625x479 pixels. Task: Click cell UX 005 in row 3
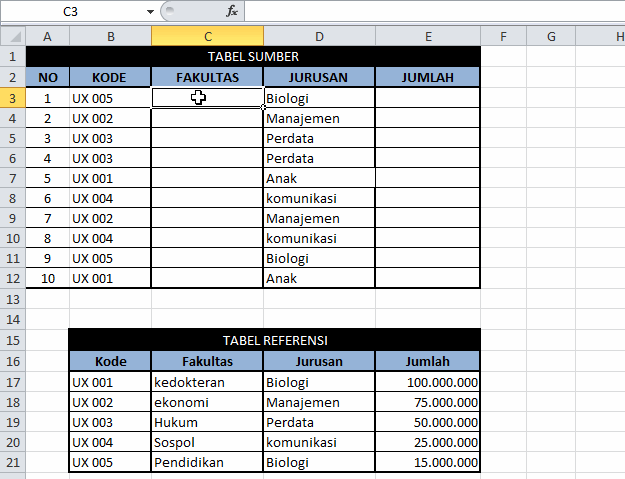click(x=110, y=98)
